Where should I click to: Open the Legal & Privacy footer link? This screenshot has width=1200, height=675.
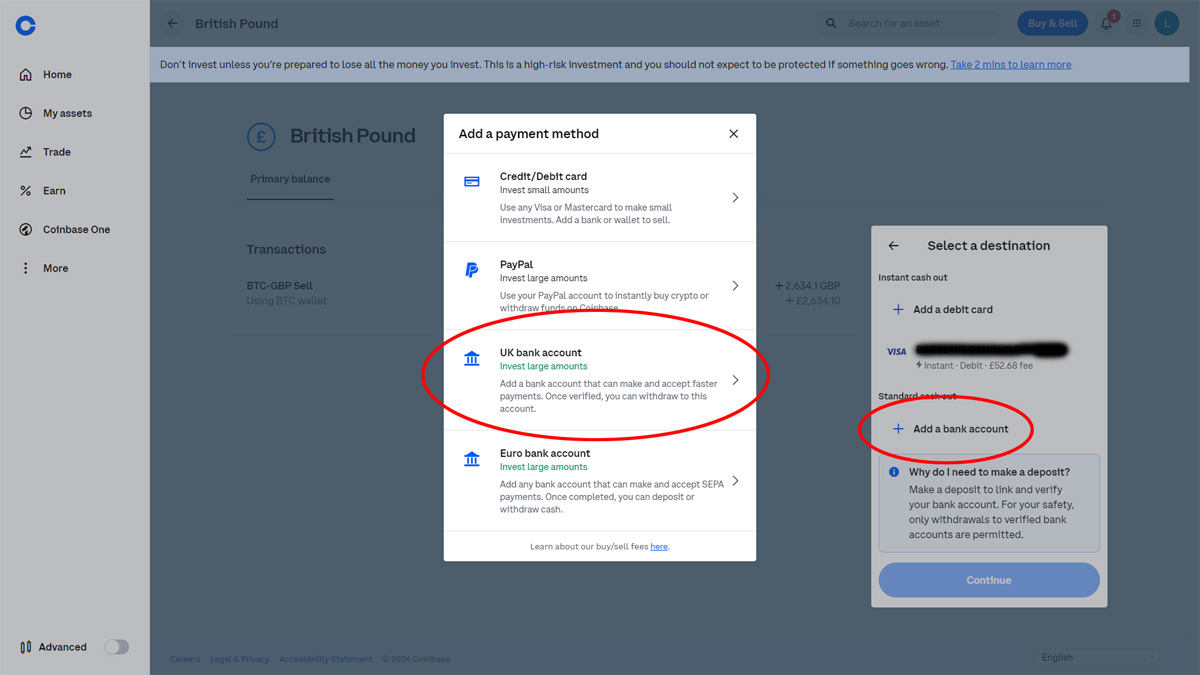click(x=240, y=659)
